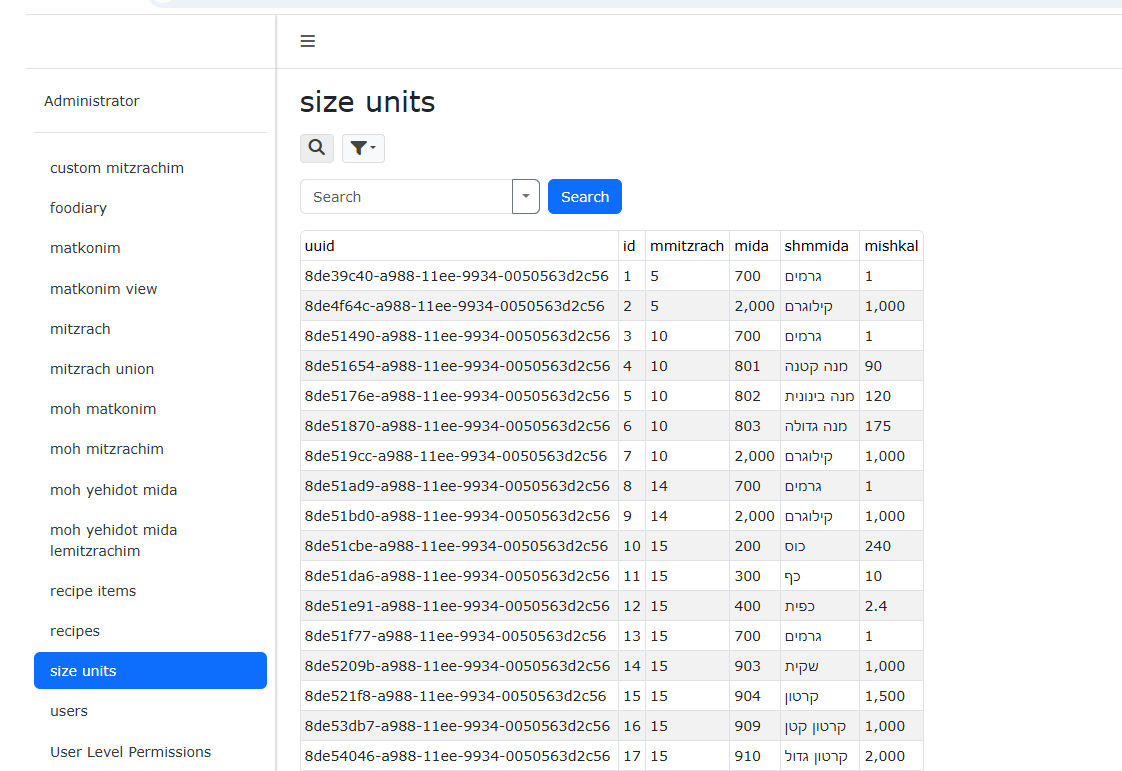Screen dimensions: 1122x771
Task: Sort table by uuid column header
Action: pyautogui.click(x=320, y=246)
